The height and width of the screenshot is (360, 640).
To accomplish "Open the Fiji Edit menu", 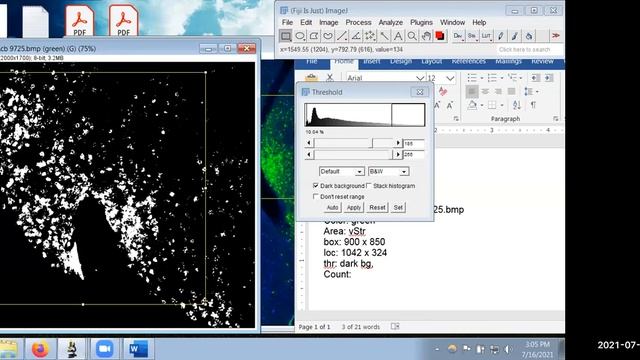I will click(x=306, y=22).
